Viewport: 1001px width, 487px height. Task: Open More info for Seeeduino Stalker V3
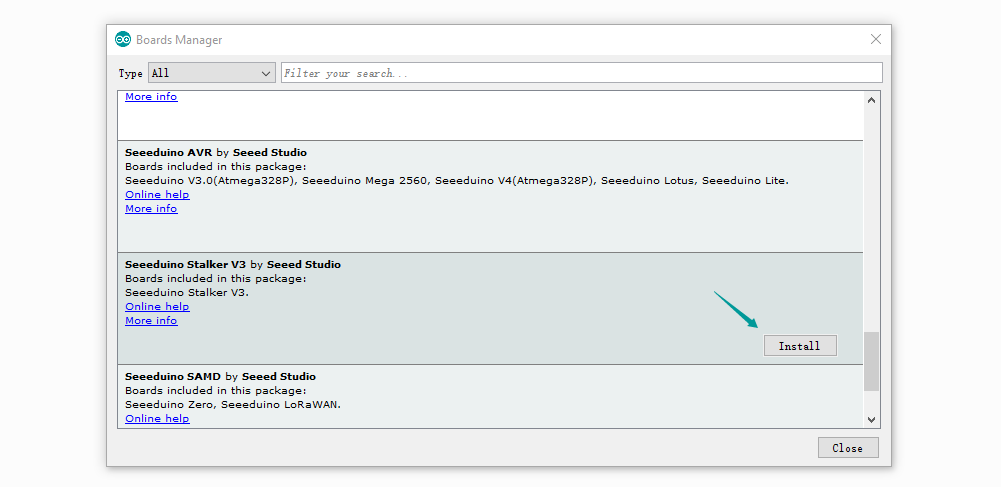tap(151, 320)
